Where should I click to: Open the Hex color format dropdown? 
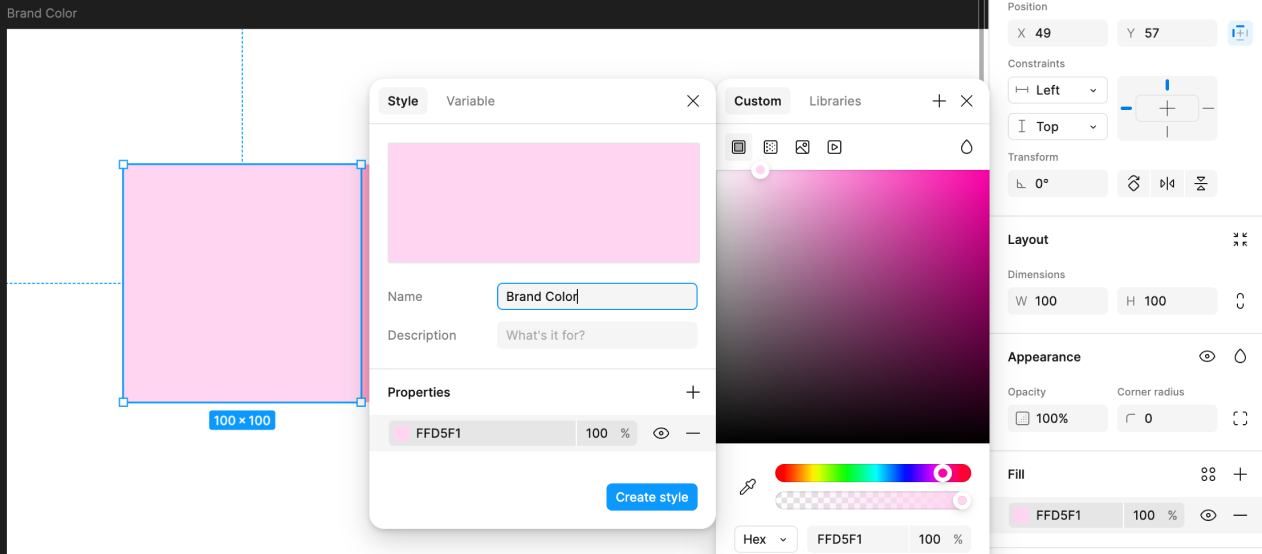(x=766, y=539)
